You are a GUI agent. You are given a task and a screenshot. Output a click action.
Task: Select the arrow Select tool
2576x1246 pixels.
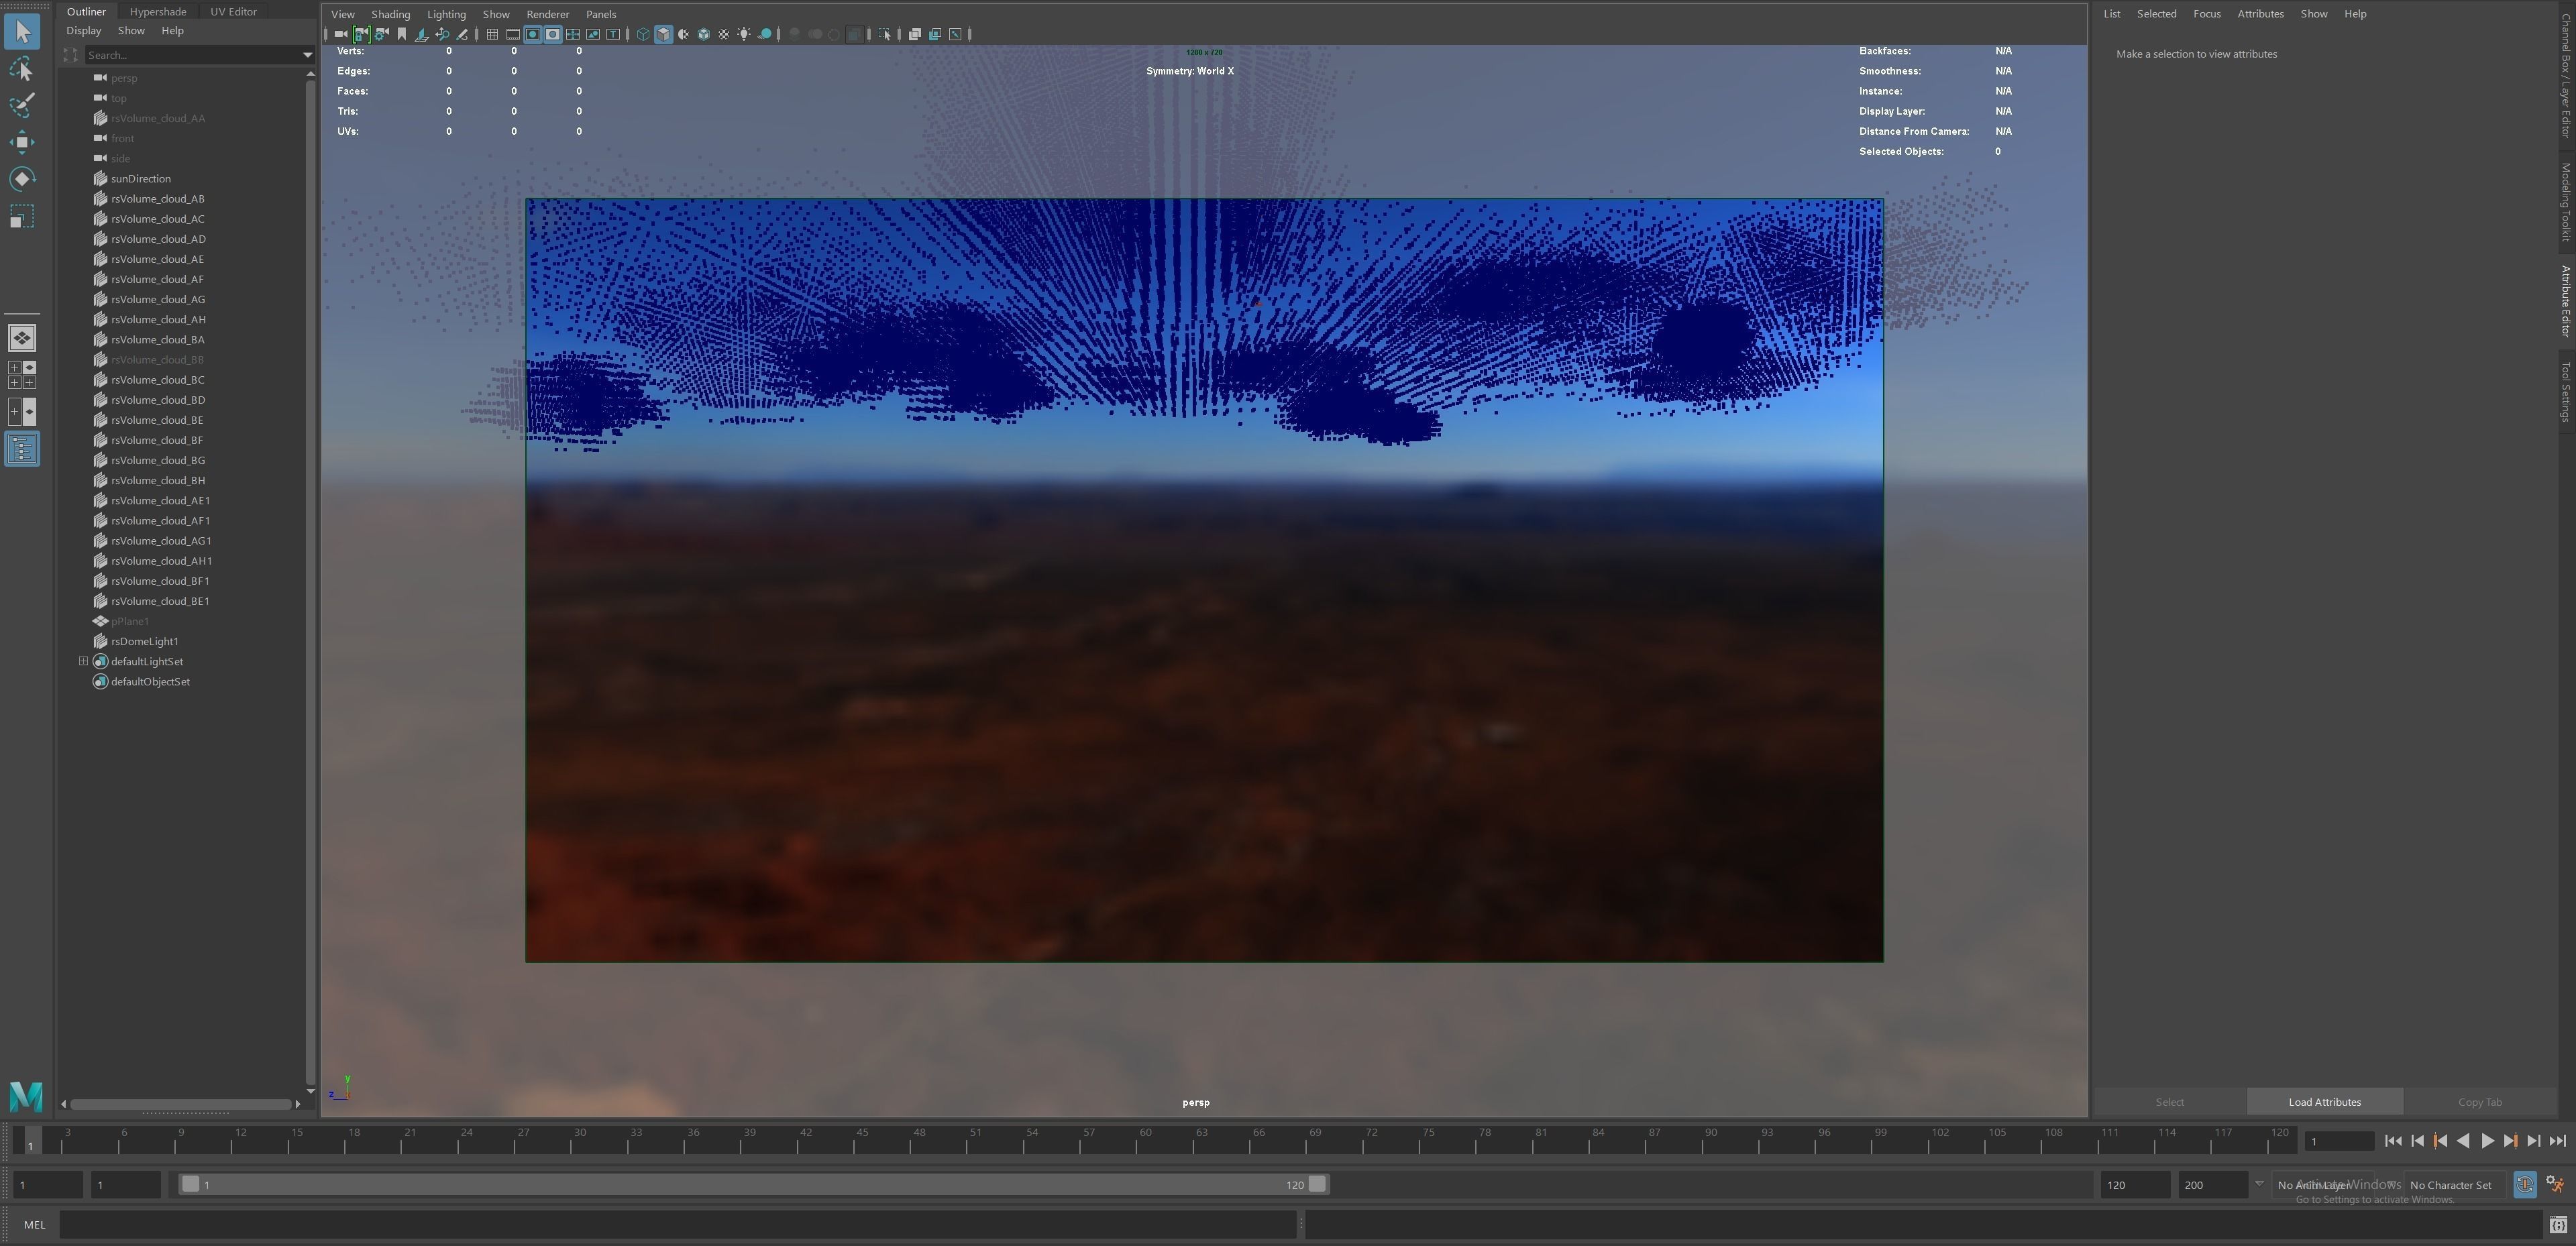(x=22, y=32)
